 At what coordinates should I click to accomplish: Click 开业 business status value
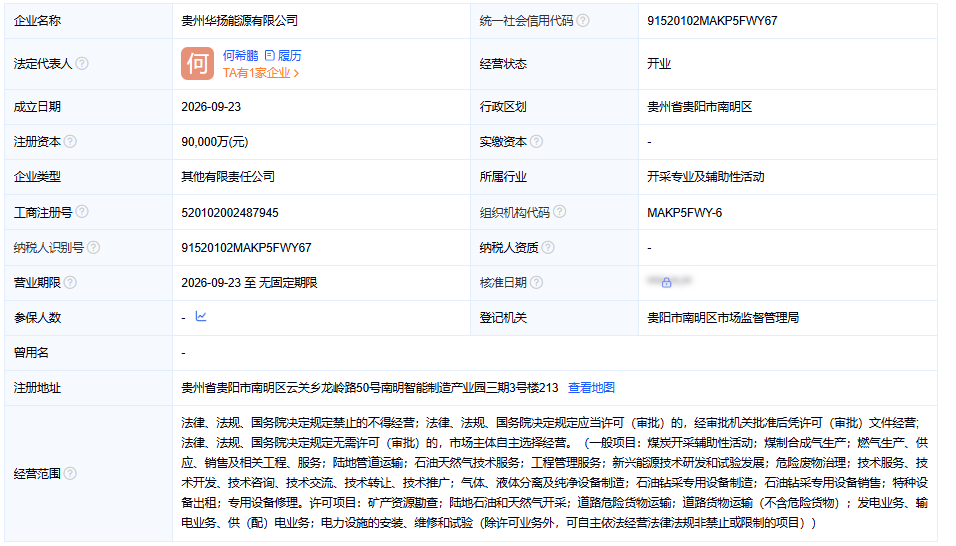pos(659,63)
